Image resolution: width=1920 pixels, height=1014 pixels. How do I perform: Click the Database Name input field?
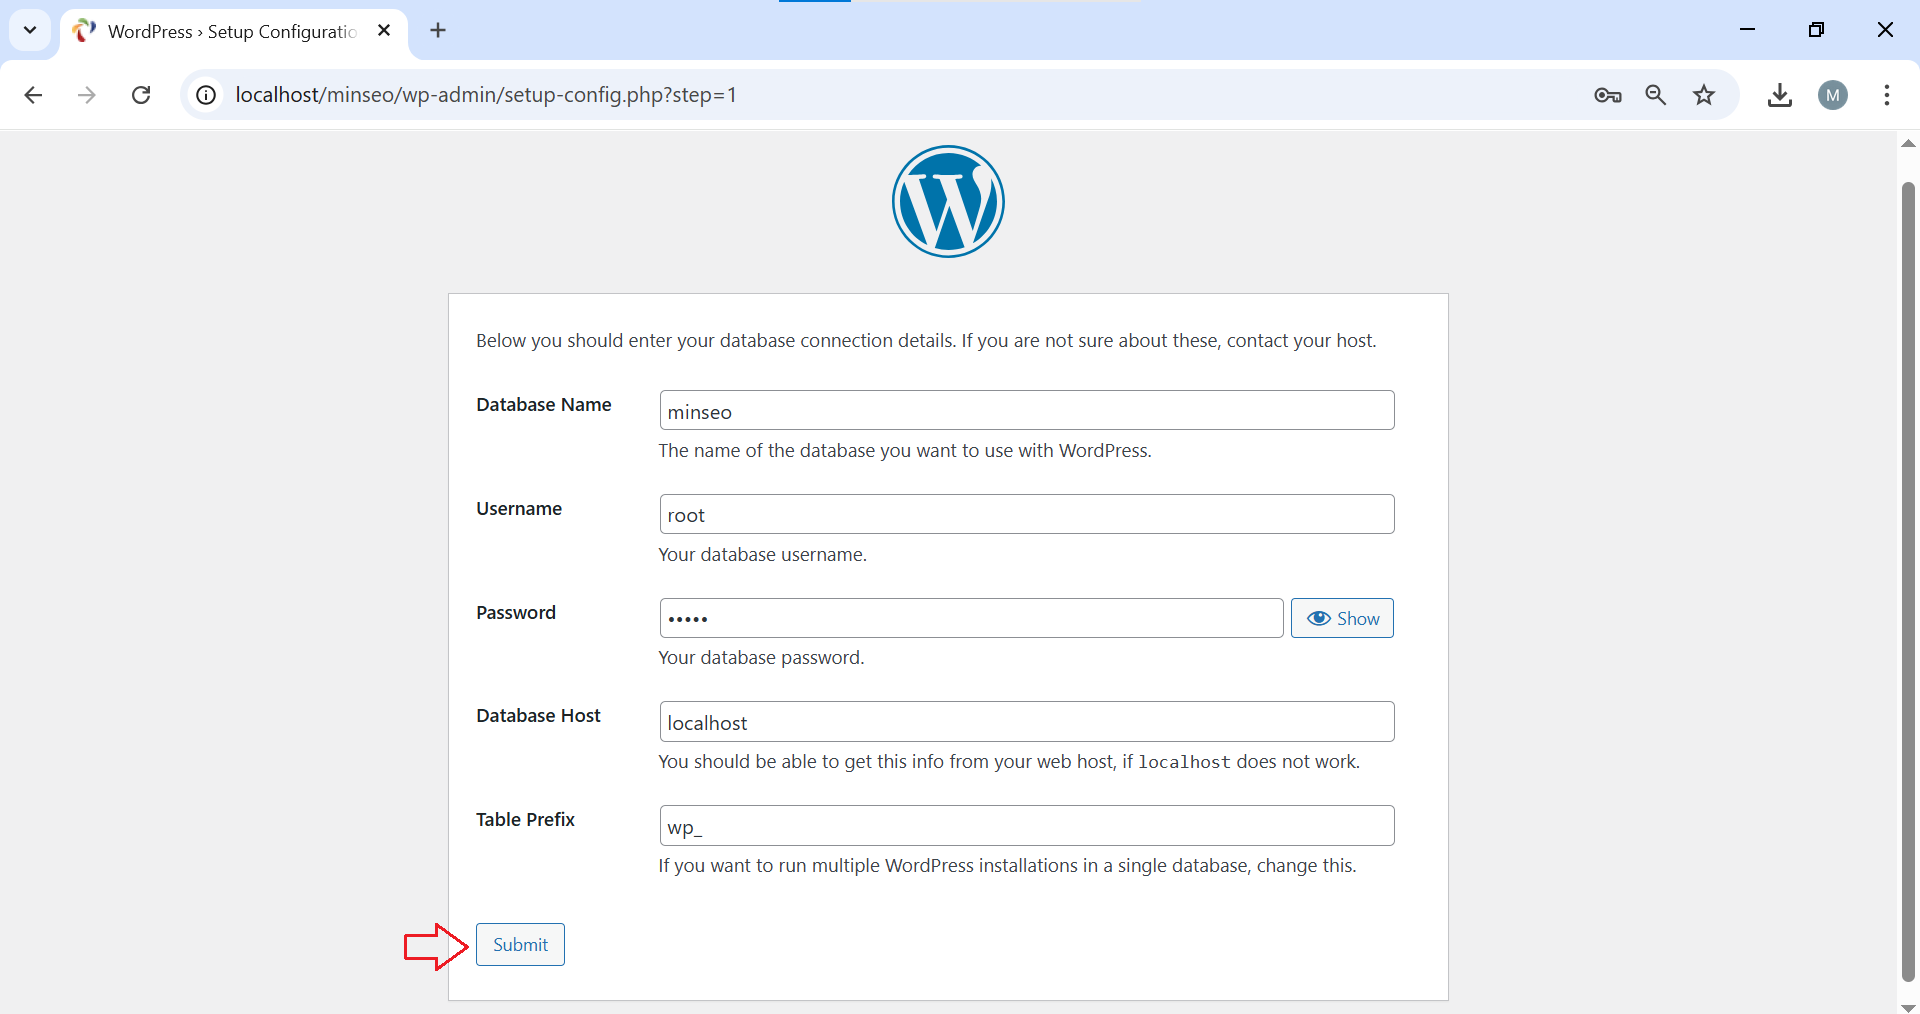tap(1026, 411)
